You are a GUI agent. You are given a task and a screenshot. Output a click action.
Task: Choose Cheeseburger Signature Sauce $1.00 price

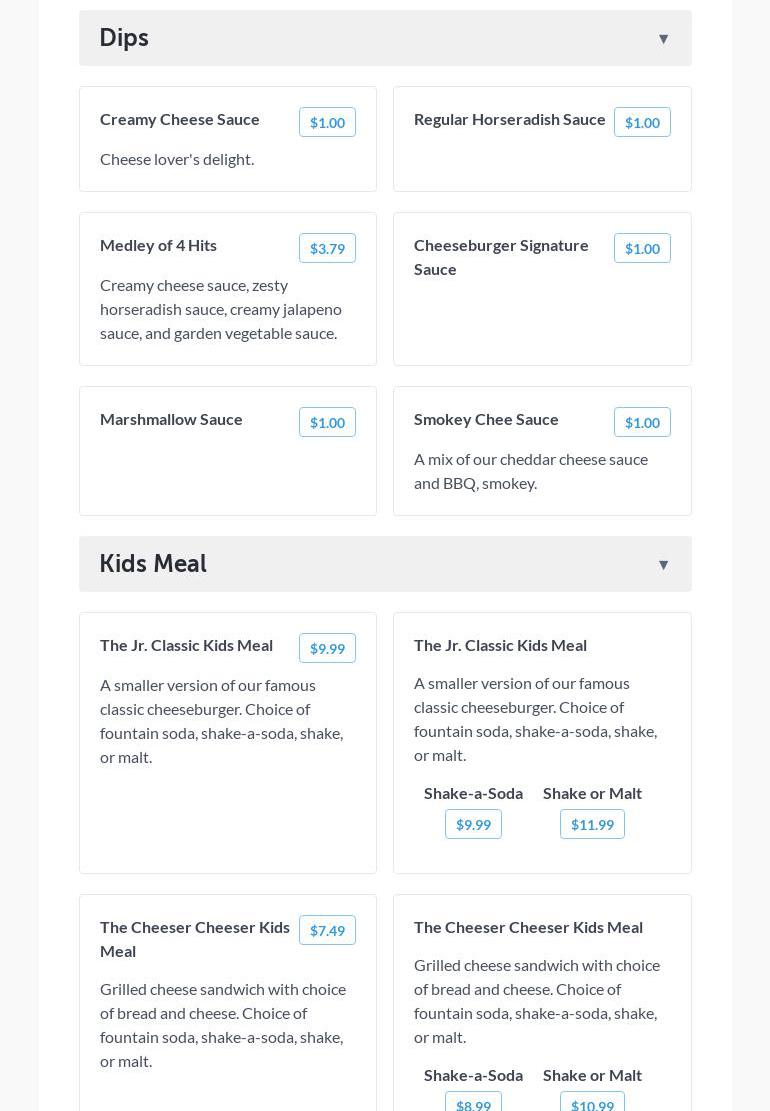(x=642, y=248)
